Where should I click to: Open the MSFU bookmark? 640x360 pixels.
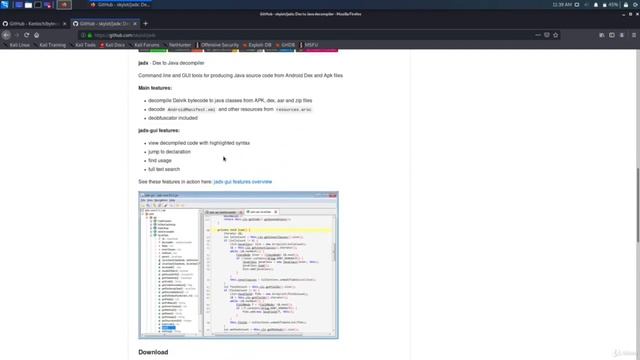coord(309,45)
